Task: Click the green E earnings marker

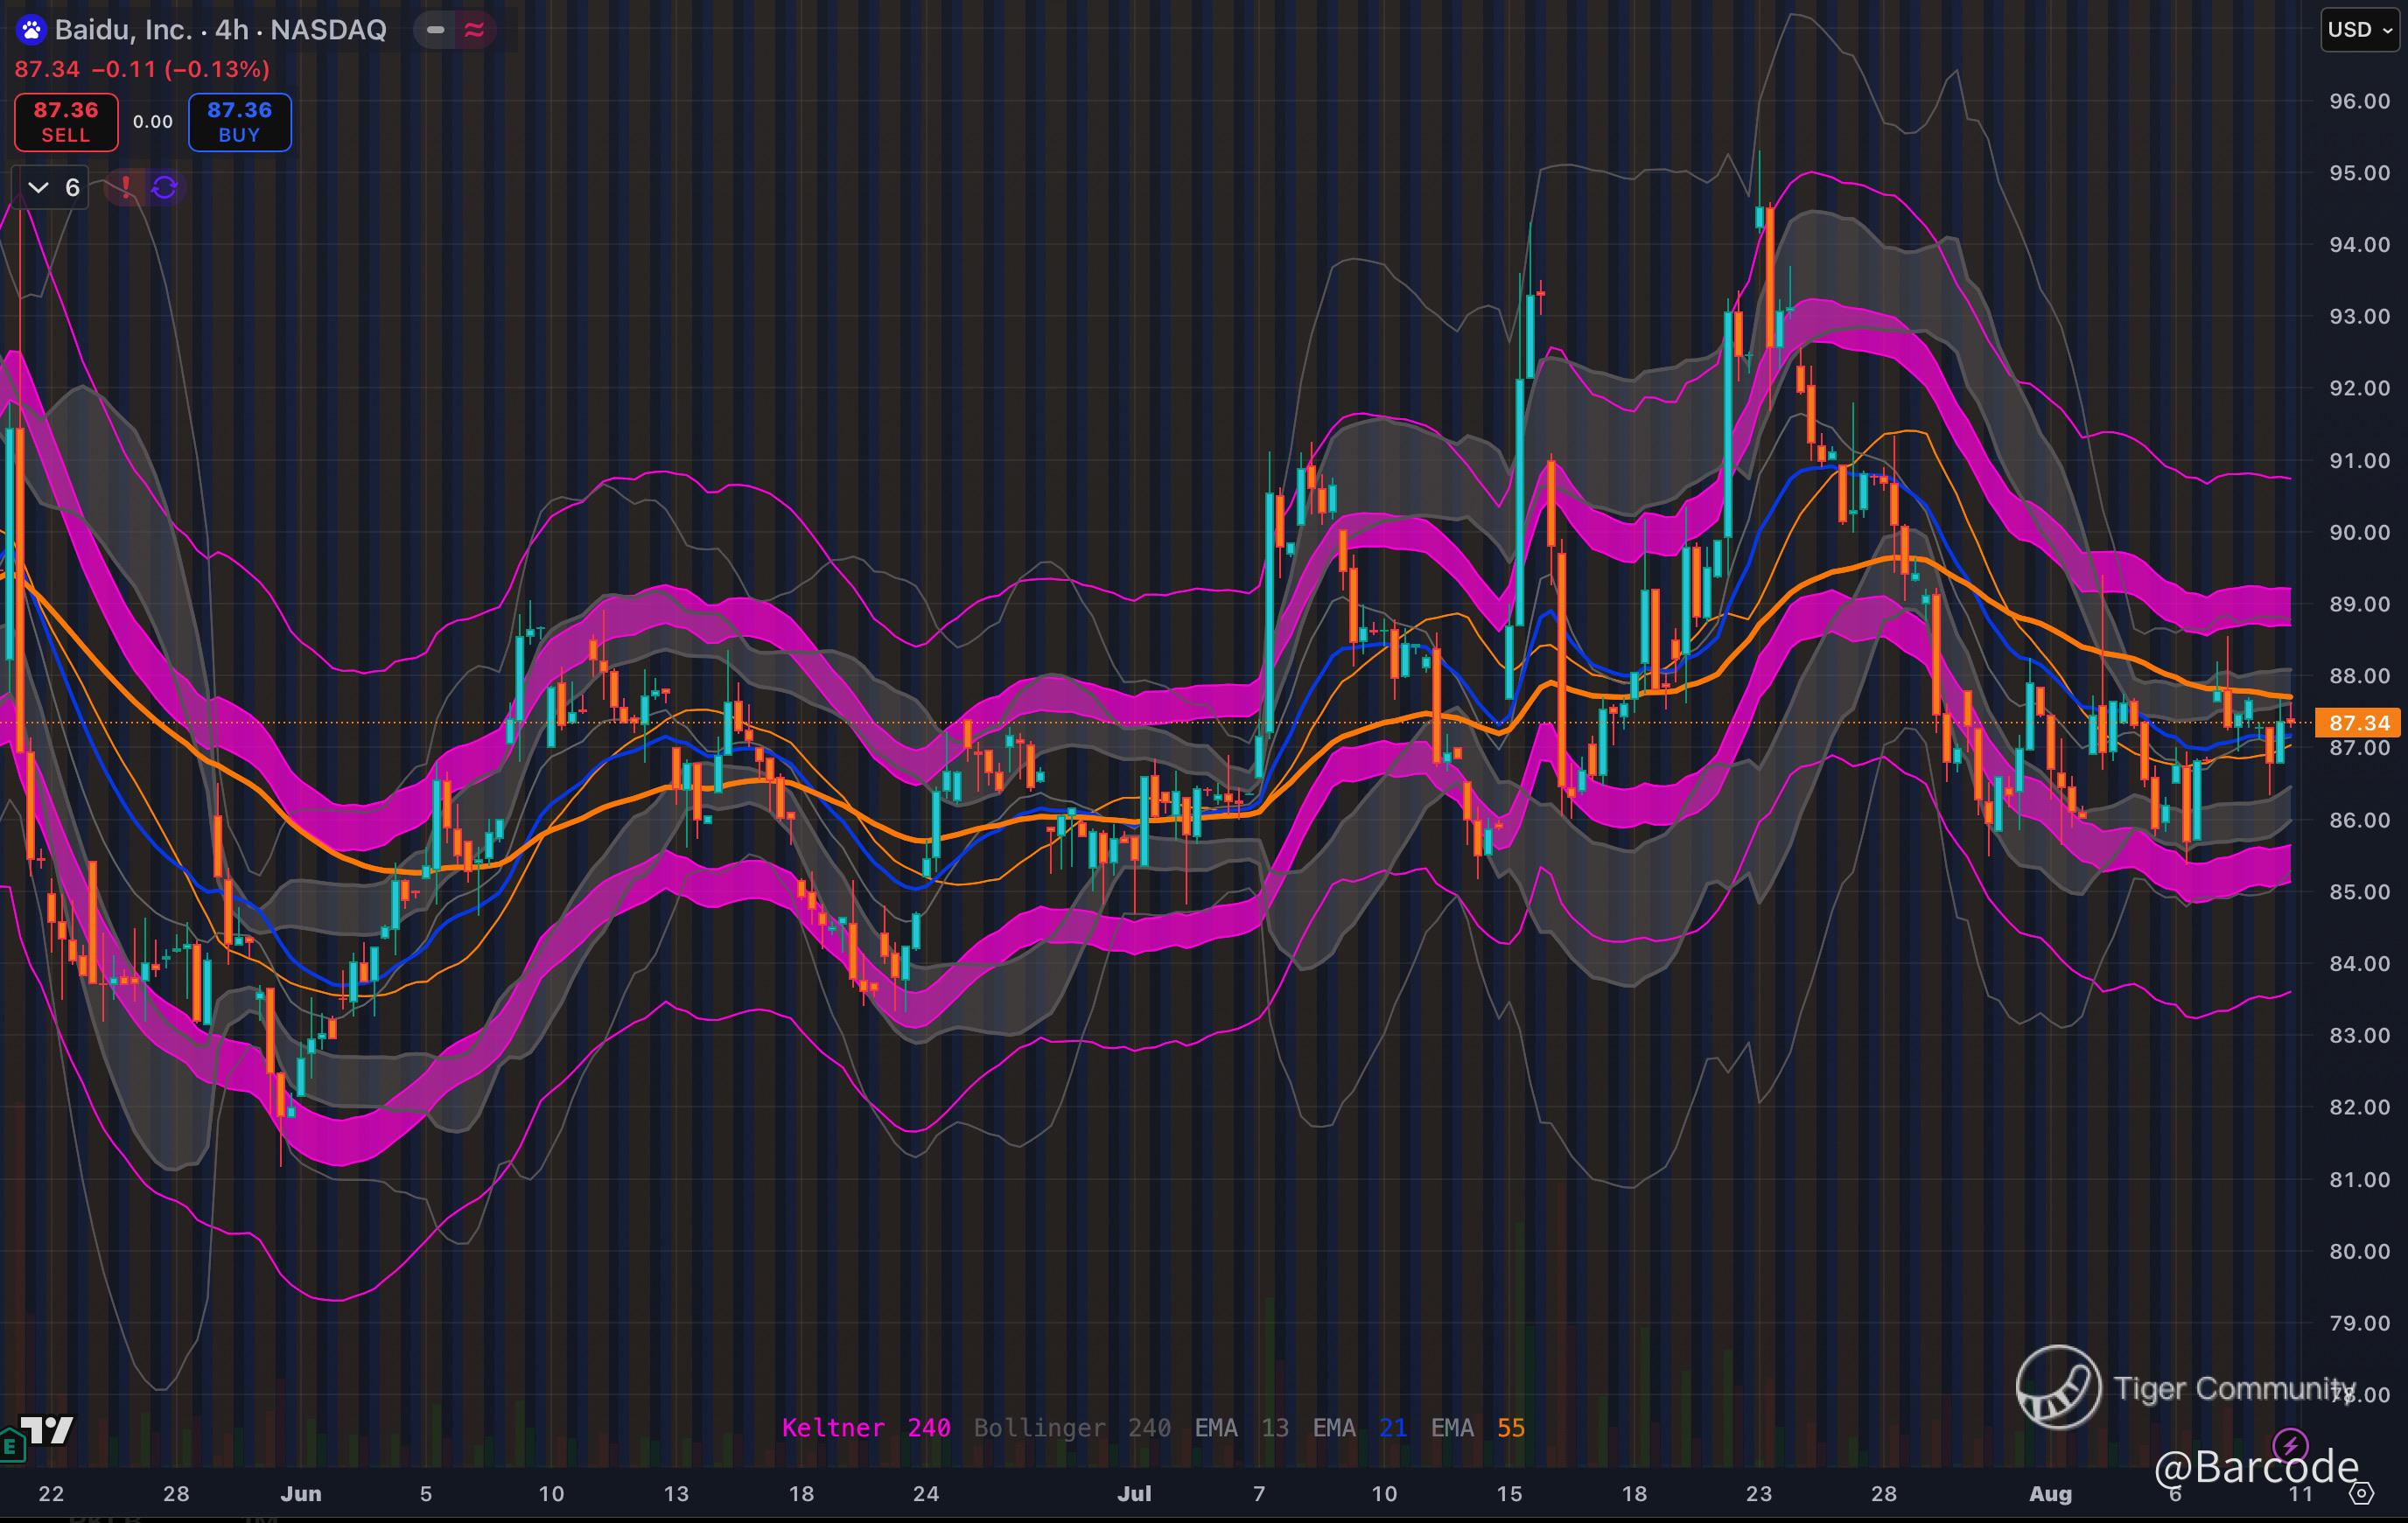Action: [x=11, y=1445]
